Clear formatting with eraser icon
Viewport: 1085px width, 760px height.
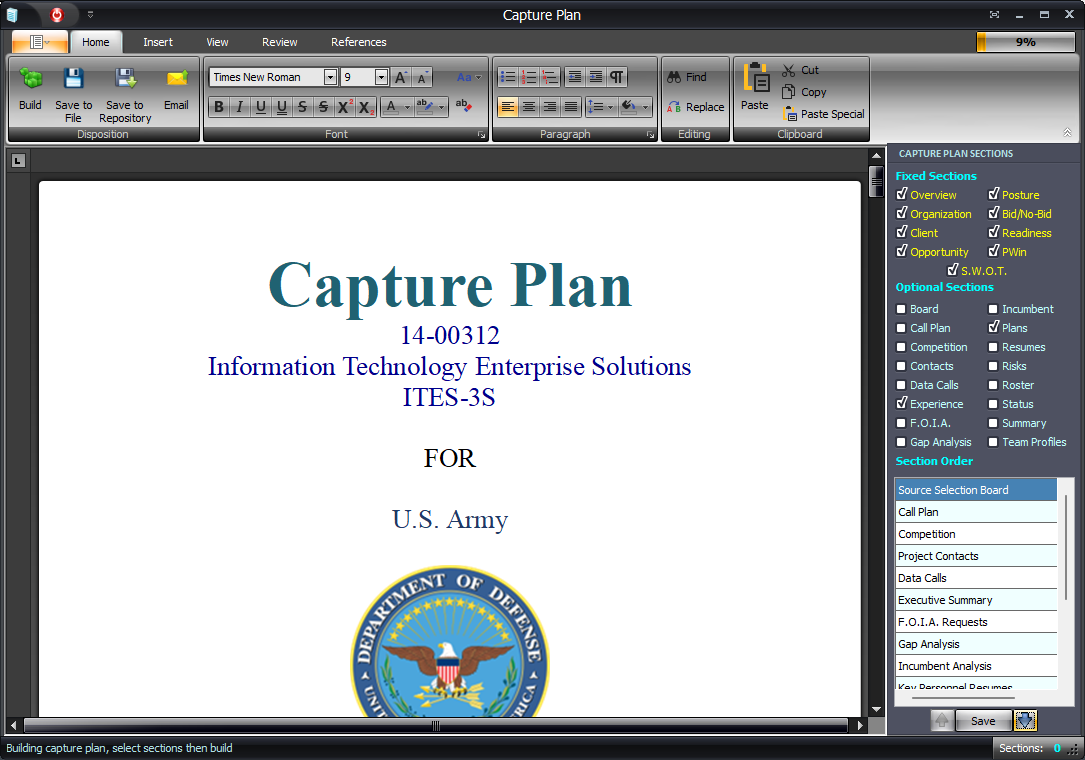(464, 106)
